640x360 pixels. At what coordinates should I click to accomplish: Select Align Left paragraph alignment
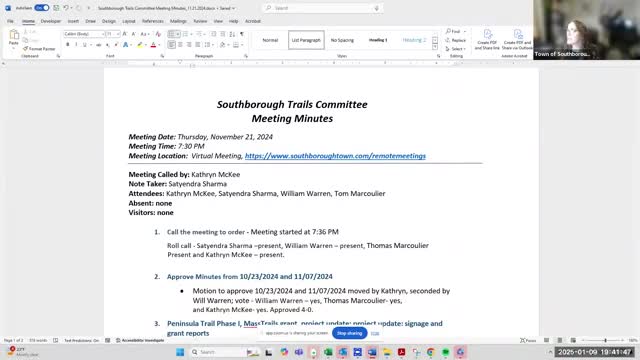click(x=171, y=44)
